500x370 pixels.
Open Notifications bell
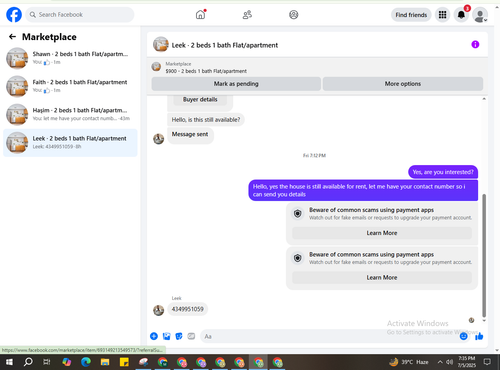click(461, 15)
